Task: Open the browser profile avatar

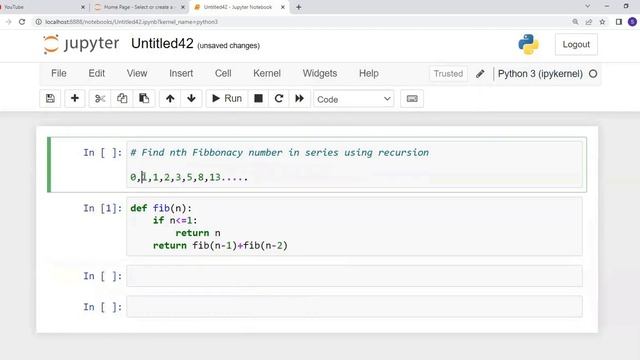Action: (x=632, y=22)
